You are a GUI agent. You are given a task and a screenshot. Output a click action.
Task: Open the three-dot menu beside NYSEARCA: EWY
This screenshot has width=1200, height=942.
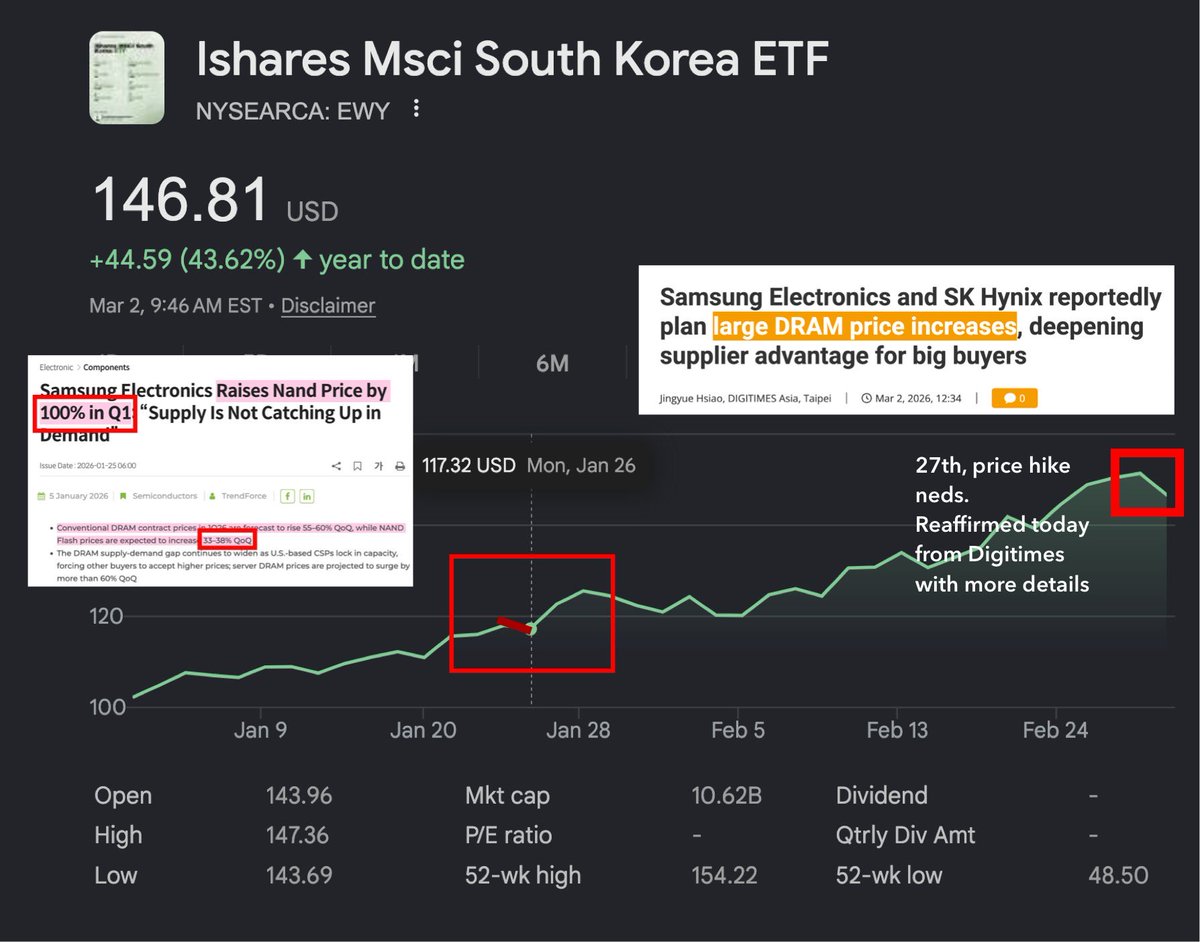417,109
